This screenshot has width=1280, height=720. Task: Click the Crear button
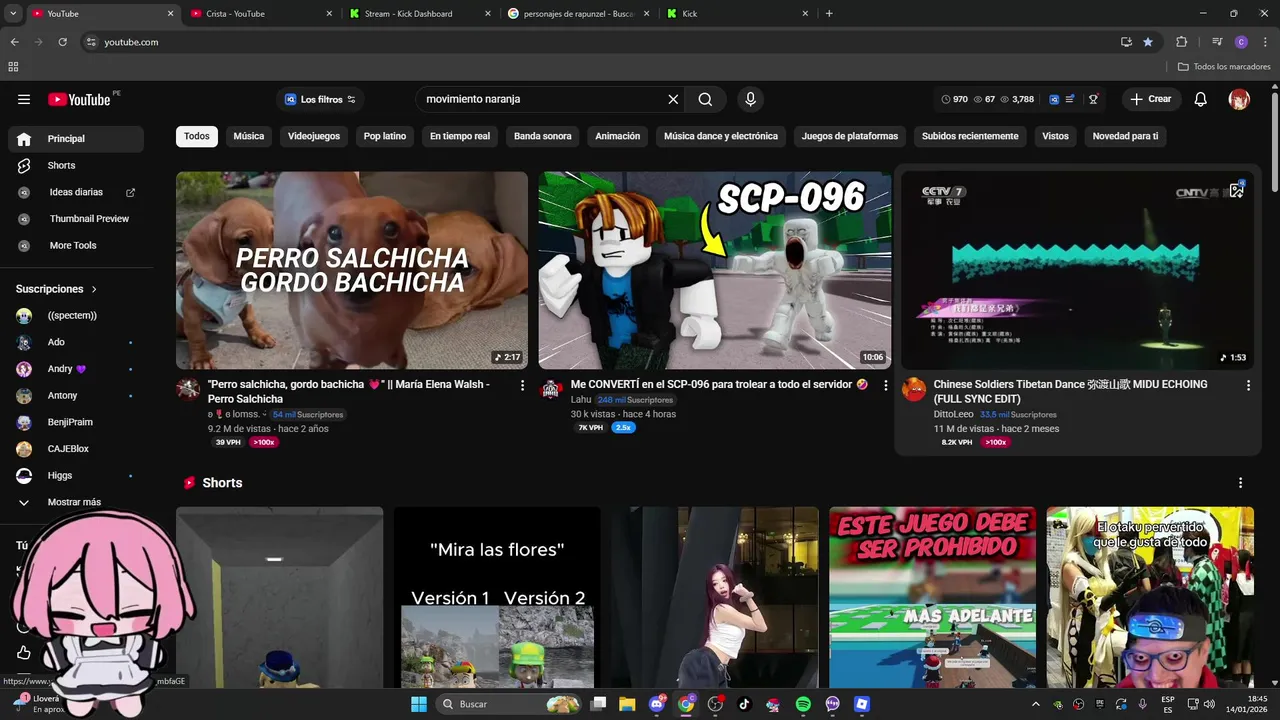[x=1150, y=99]
